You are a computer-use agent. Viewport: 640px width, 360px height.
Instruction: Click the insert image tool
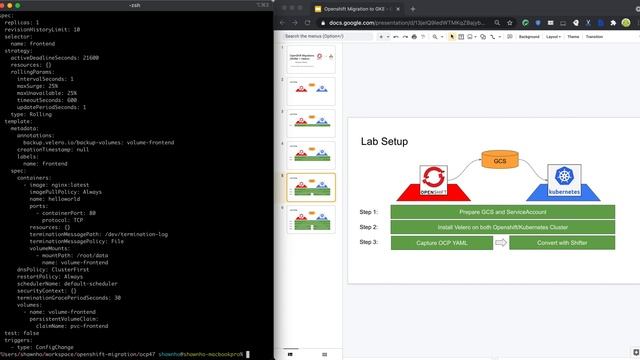pos(470,37)
